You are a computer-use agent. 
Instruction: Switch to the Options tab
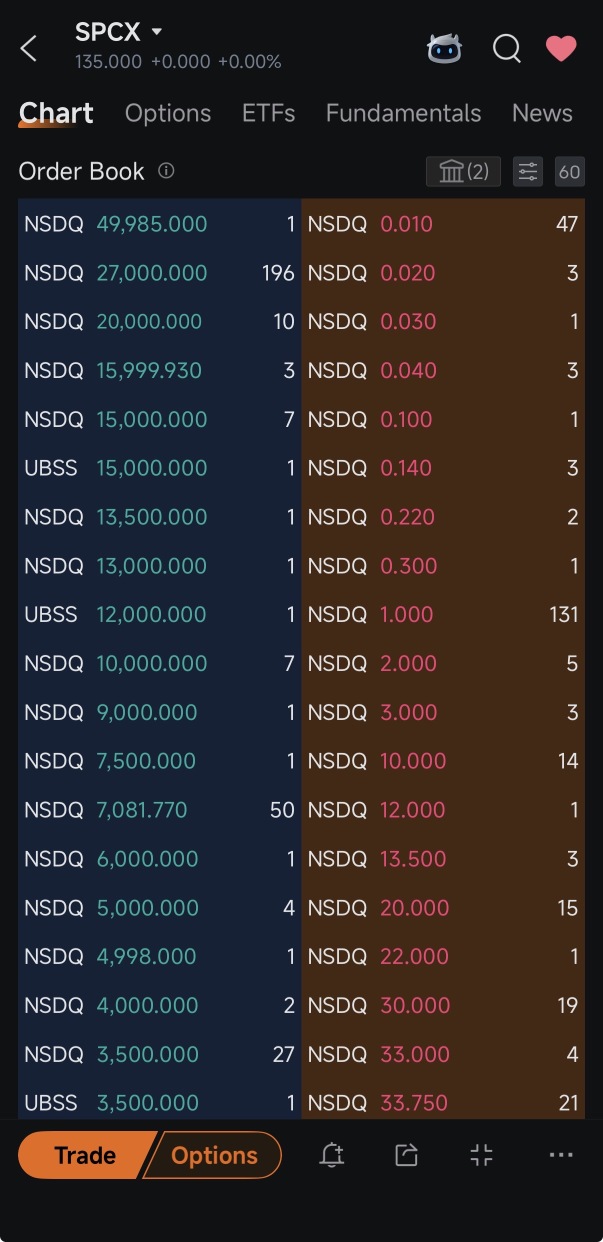(x=168, y=114)
